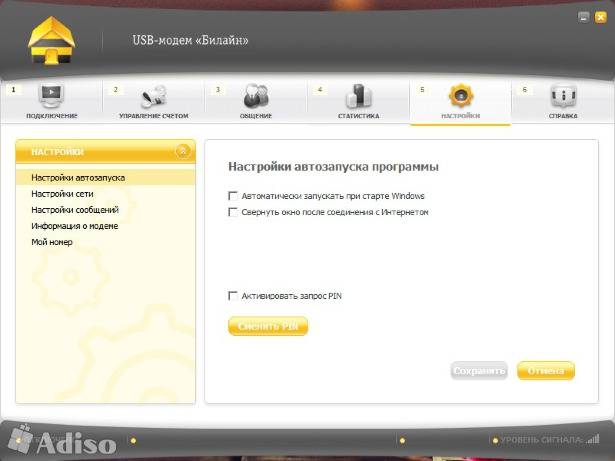The image size is (615, 461).
Task: Select the Настройки gear icon
Action: coord(460,97)
